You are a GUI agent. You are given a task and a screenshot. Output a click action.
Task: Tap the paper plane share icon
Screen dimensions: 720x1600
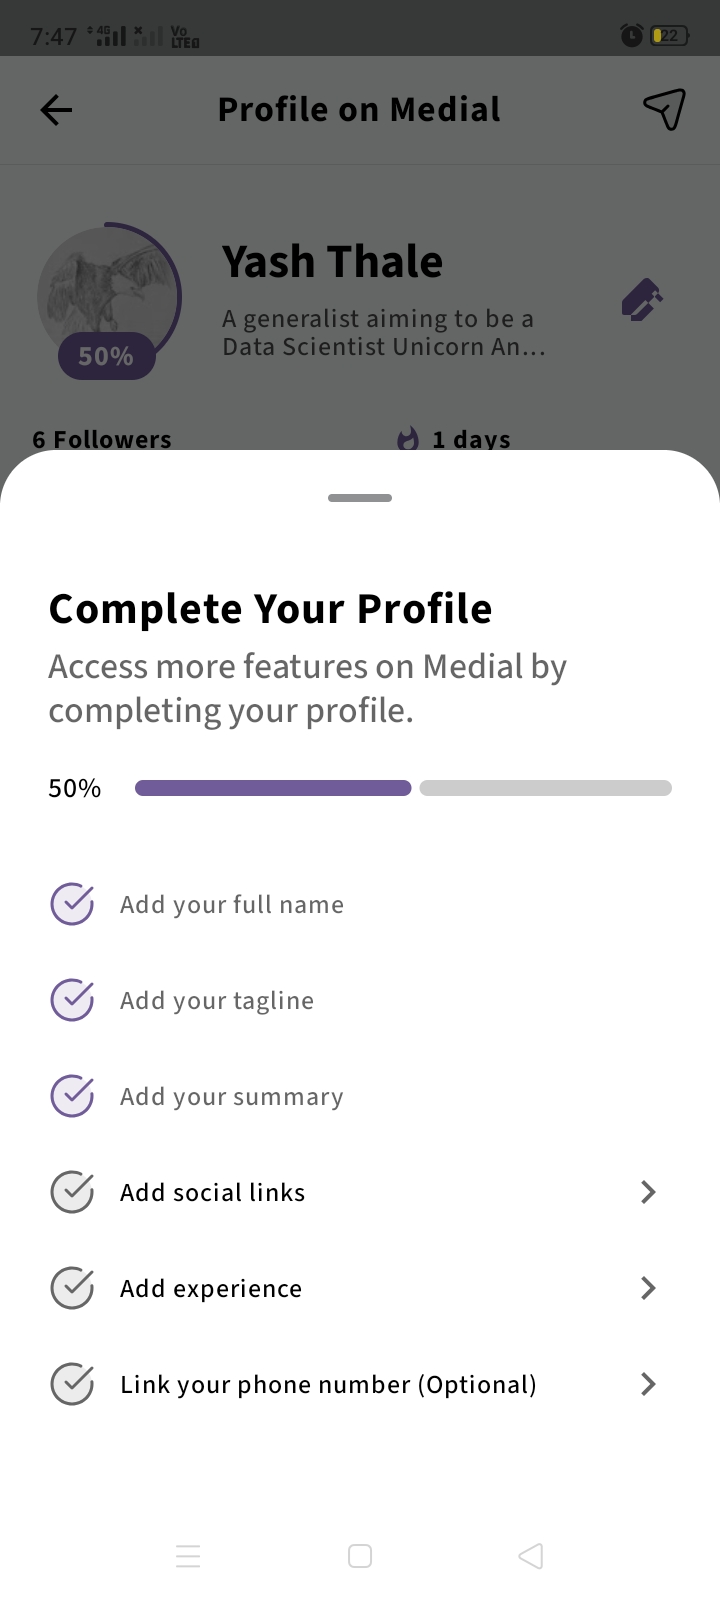[x=664, y=109]
